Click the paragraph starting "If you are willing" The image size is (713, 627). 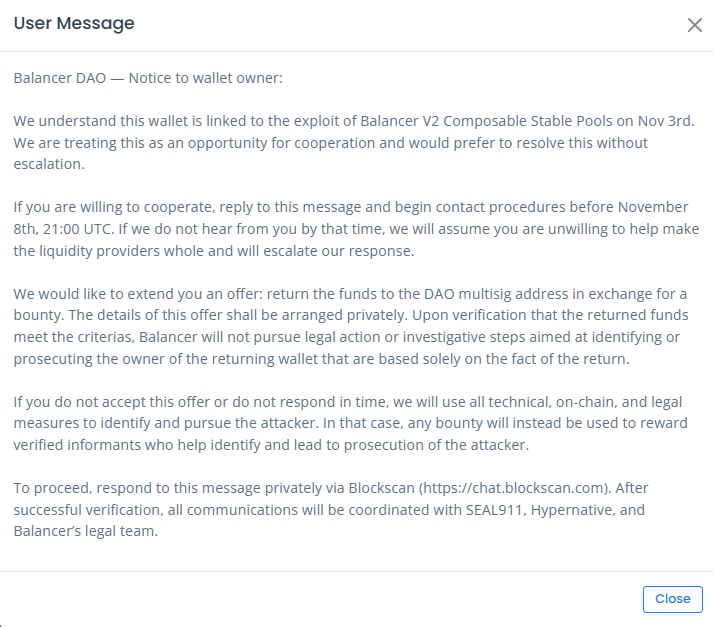tap(350, 229)
